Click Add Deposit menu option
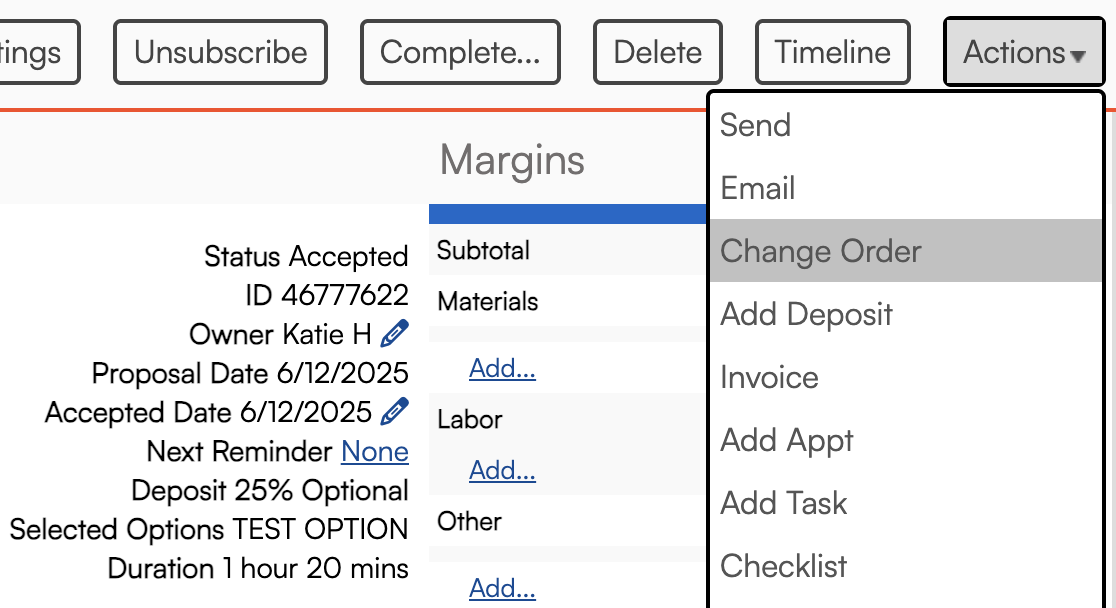 (806, 314)
